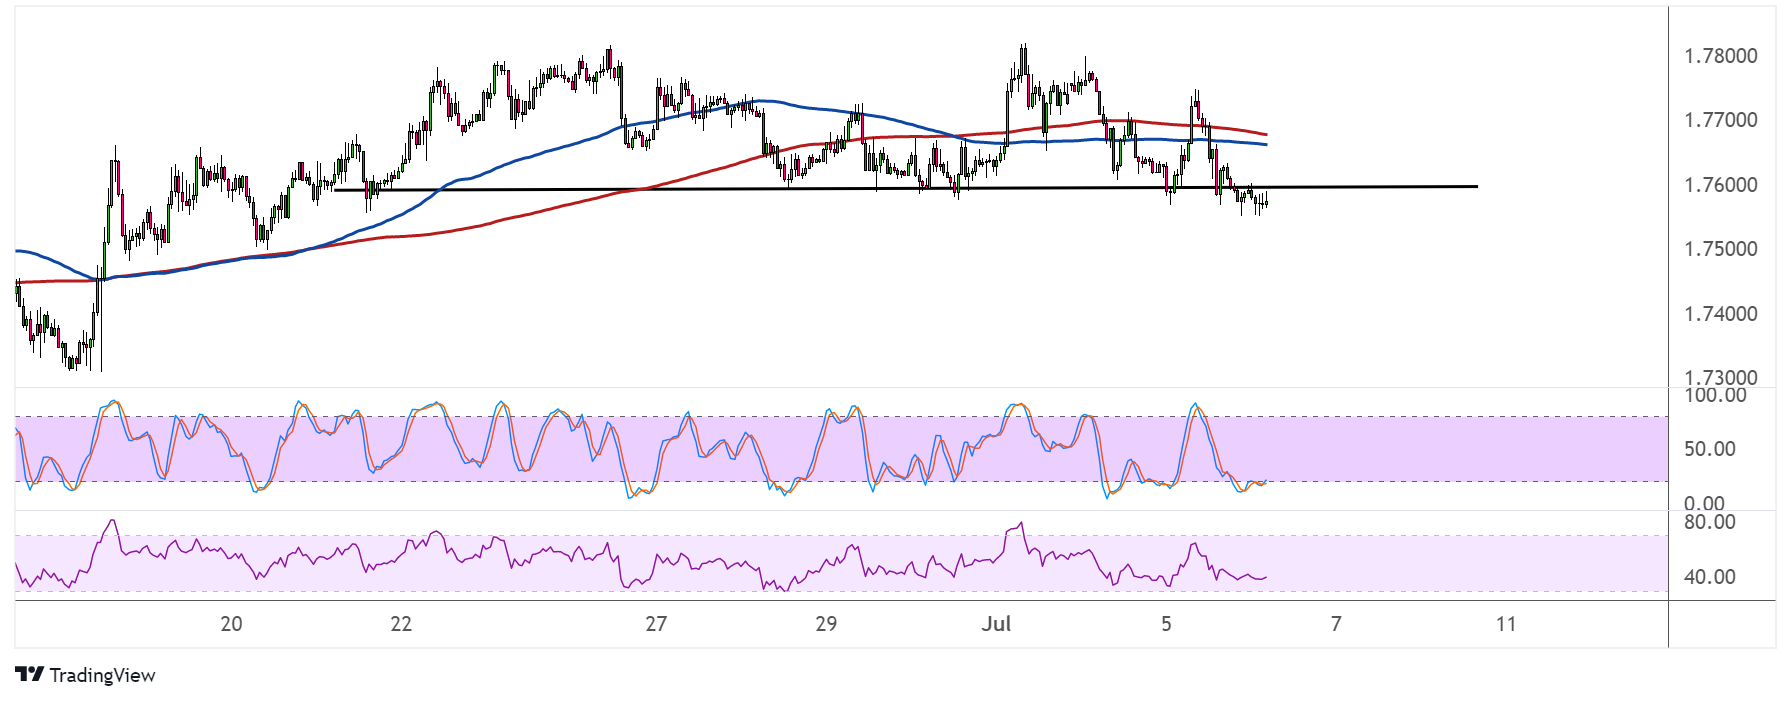The height and width of the screenshot is (701, 1791).
Task: Select date label 29 on time axis
Action: (x=826, y=624)
